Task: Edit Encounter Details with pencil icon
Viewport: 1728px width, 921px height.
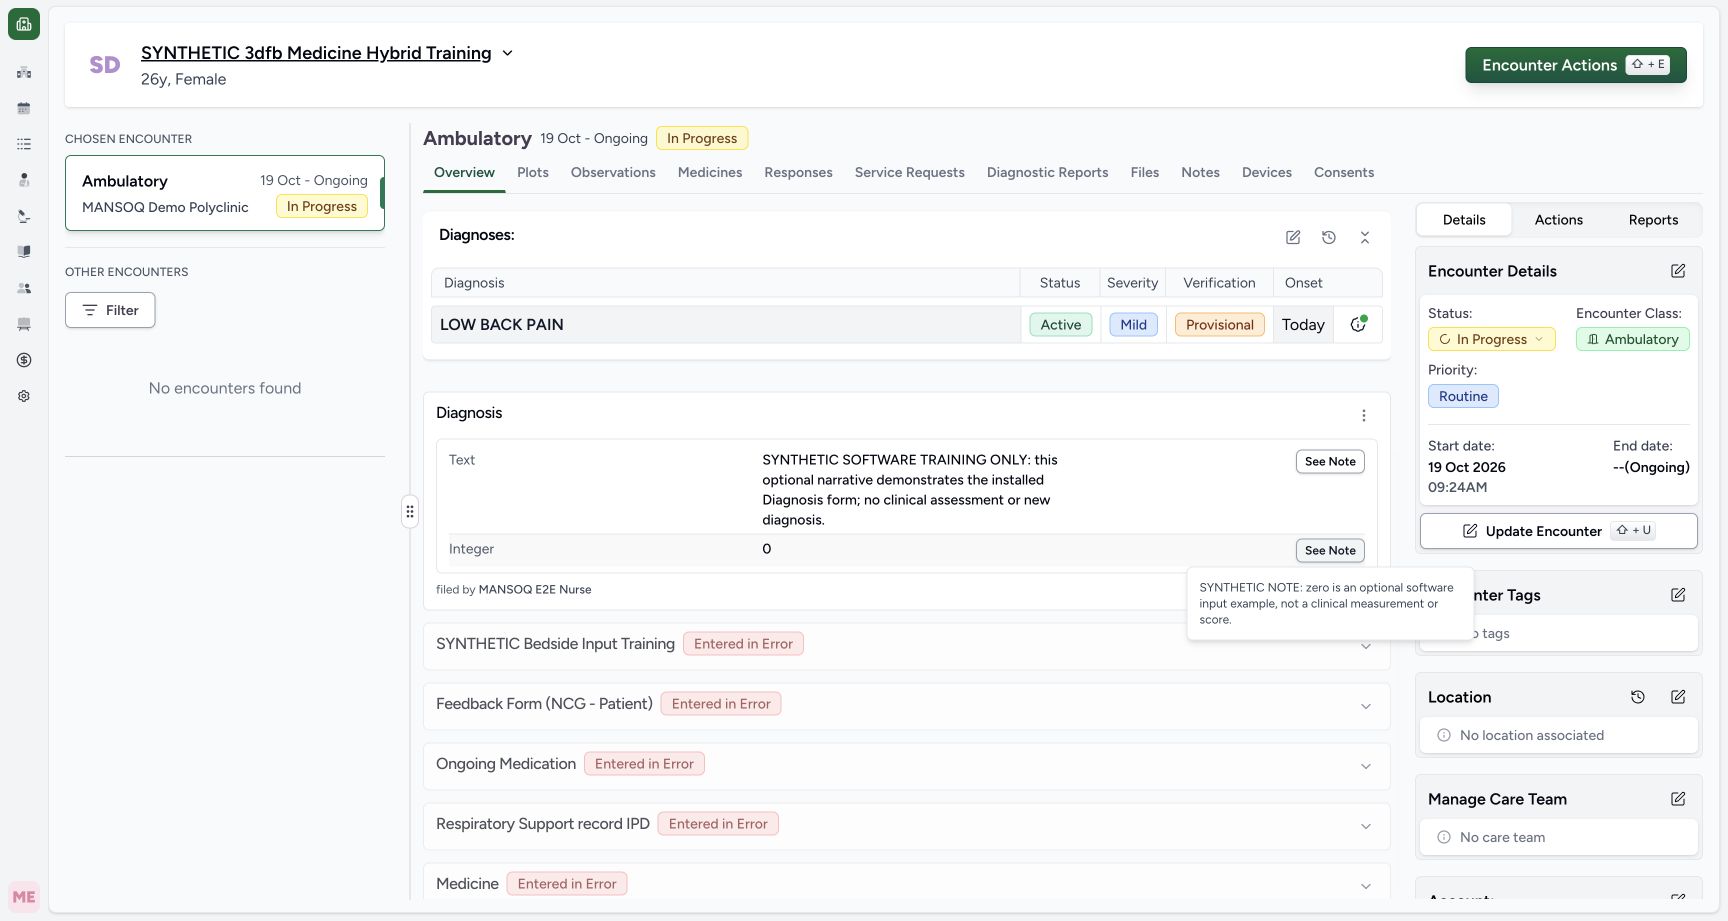Action: tap(1678, 271)
